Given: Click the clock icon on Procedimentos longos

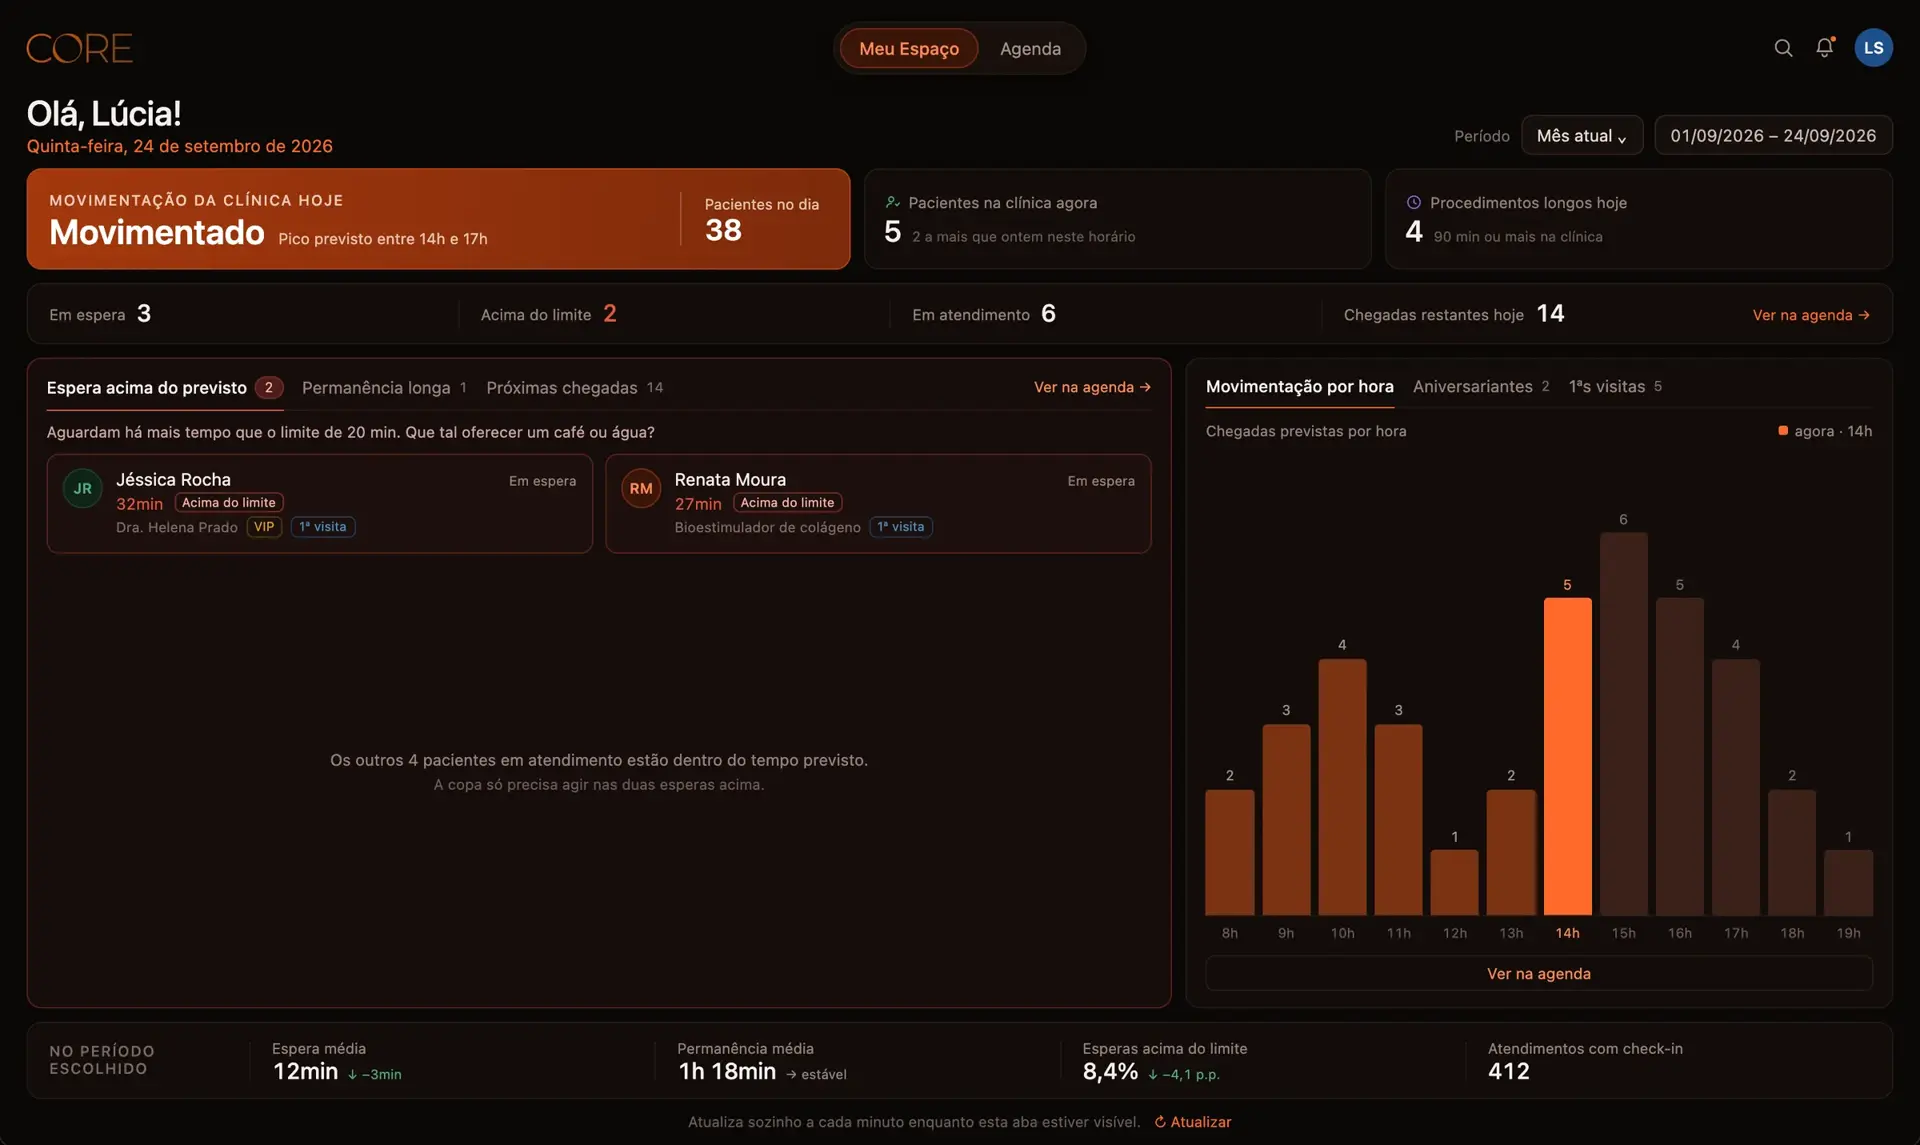Looking at the screenshot, I should [x=1414, y=203].
